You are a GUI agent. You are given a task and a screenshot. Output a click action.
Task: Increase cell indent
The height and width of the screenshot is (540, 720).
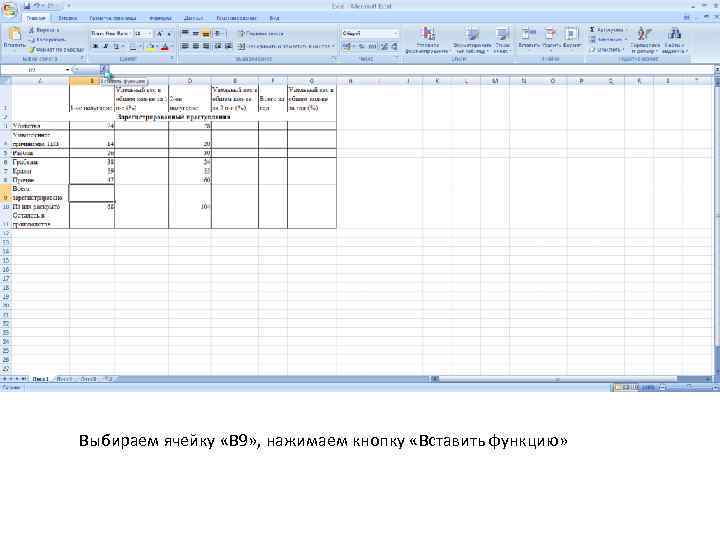228,46
